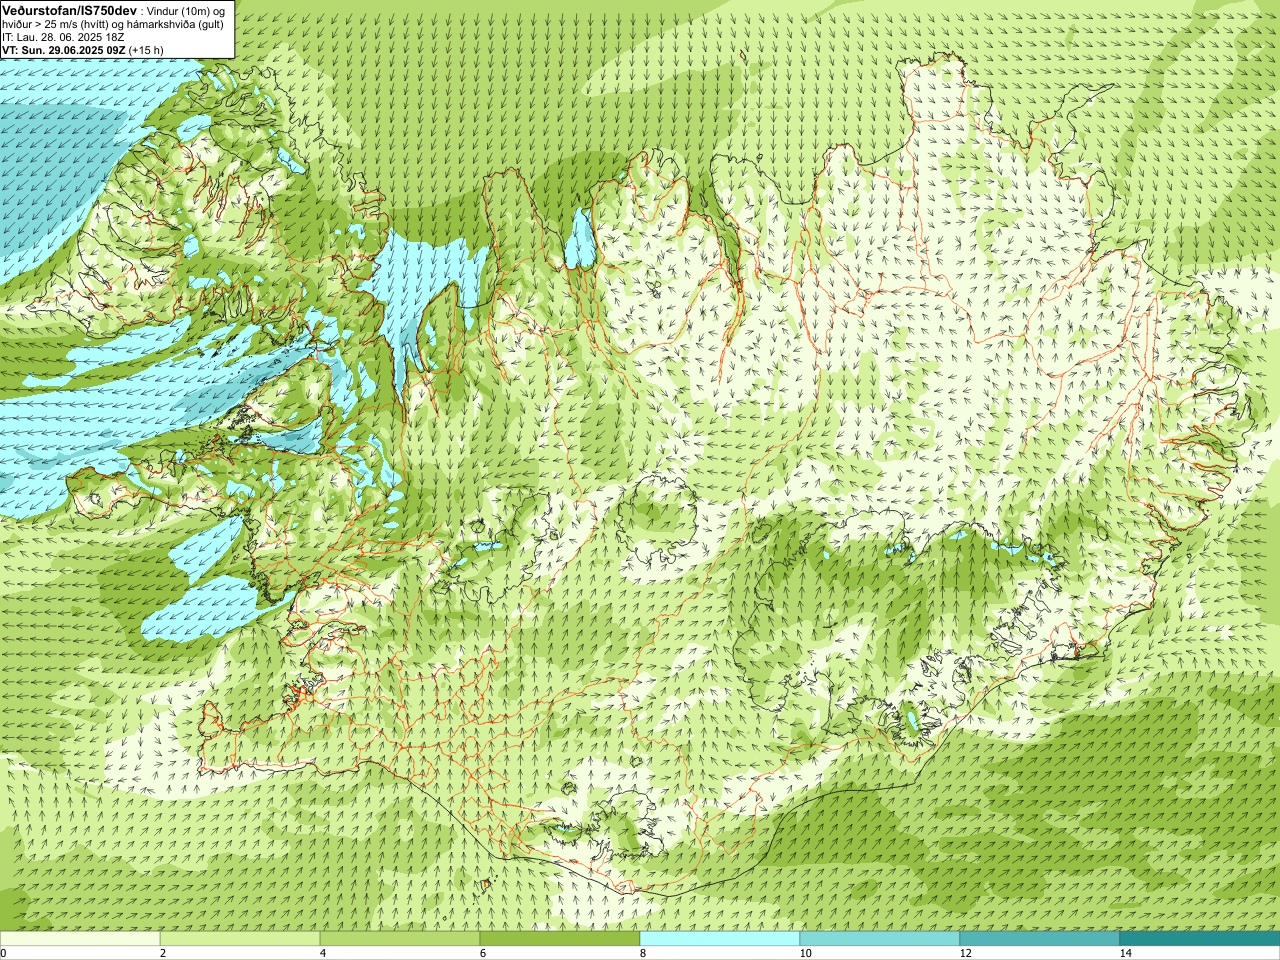Click the "Veðurstofan/IS750dev" title text

[x=70, y=9]
